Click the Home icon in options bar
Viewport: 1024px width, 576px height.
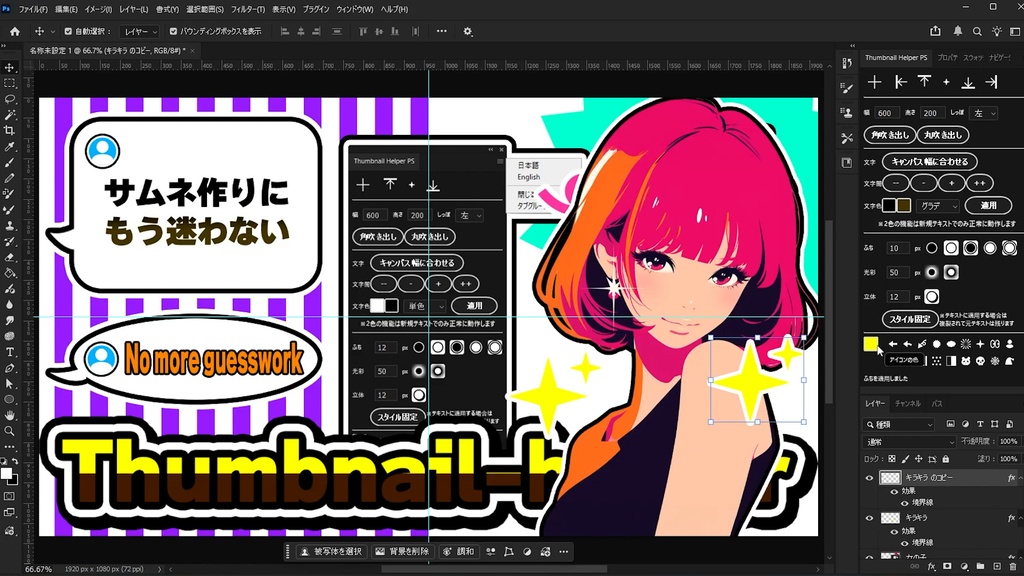click(x=14, y=31)
